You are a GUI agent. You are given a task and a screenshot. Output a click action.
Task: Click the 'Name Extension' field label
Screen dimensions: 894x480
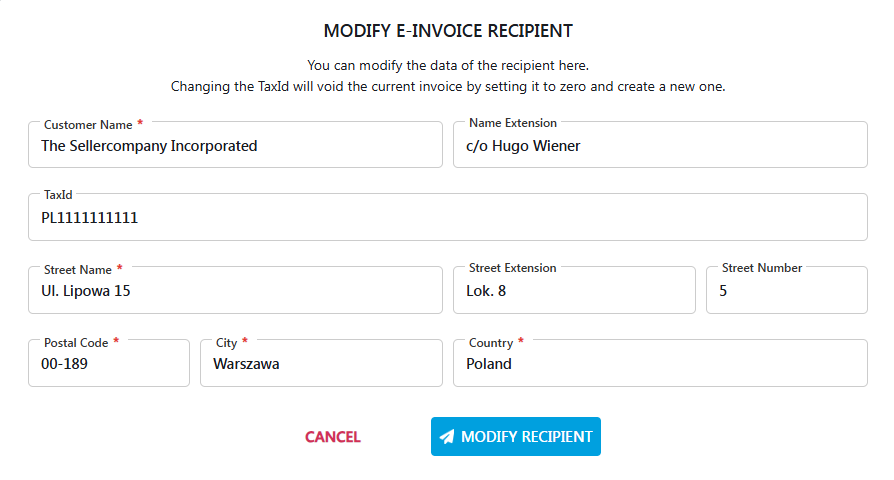tap(513, 123)
